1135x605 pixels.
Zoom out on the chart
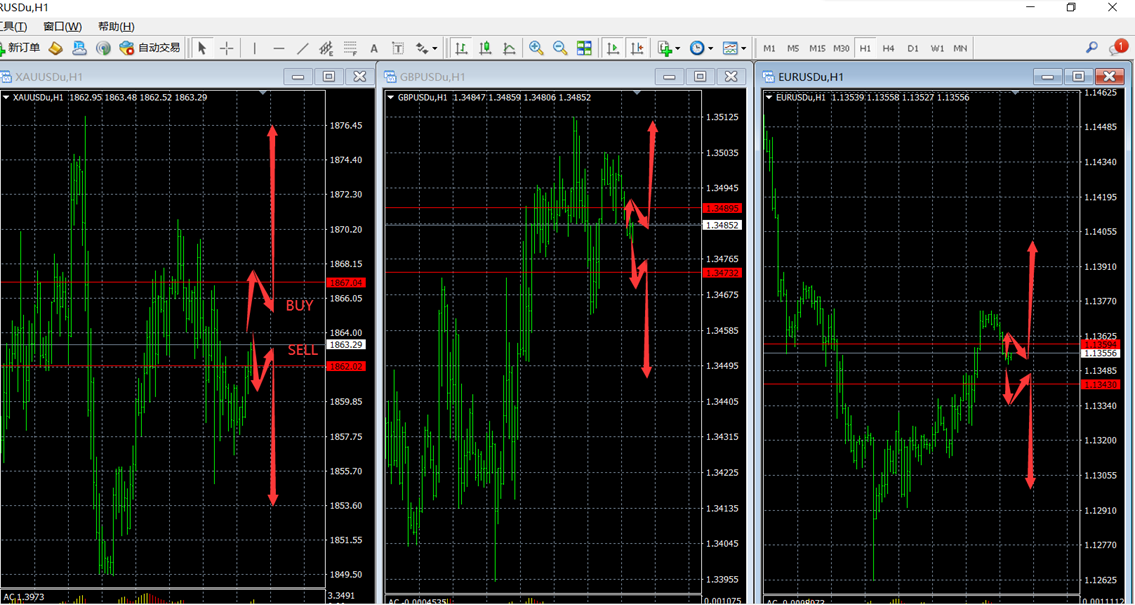(x=560, y=48)
